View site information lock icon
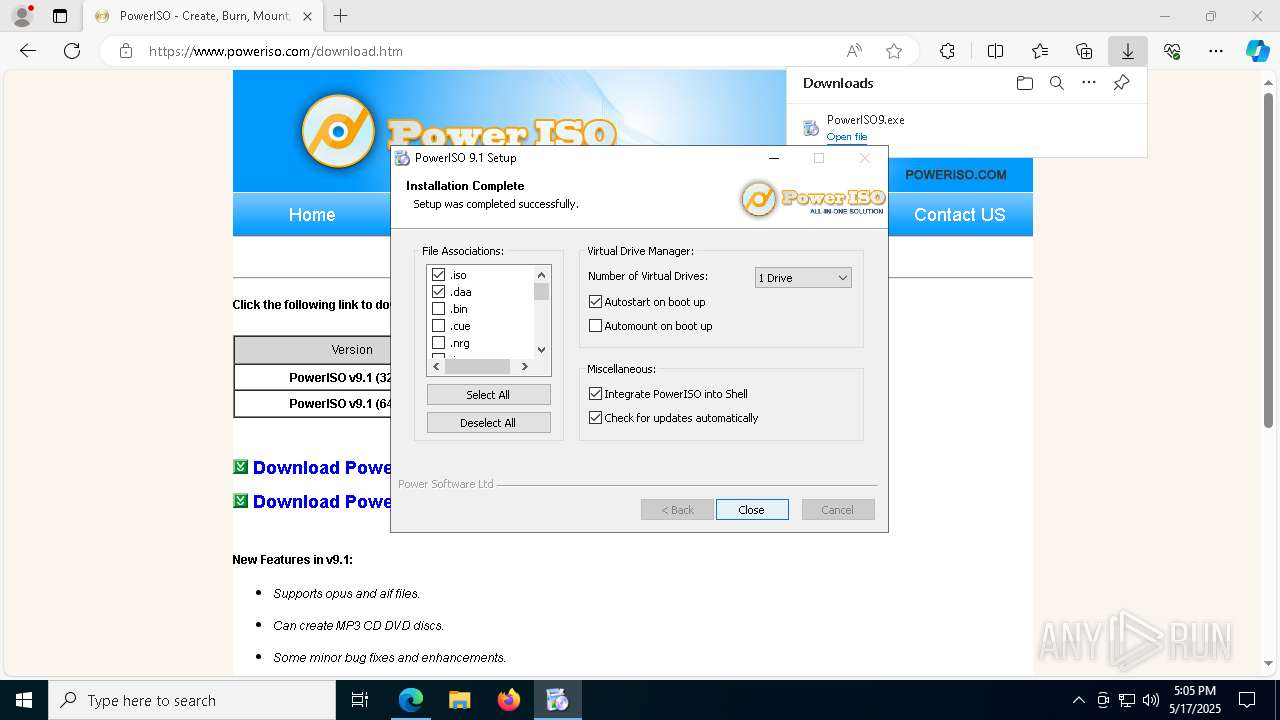Image resolution: width=1280 pixels, height=720 pixels. pyautogui.click(x=126, y=51)
